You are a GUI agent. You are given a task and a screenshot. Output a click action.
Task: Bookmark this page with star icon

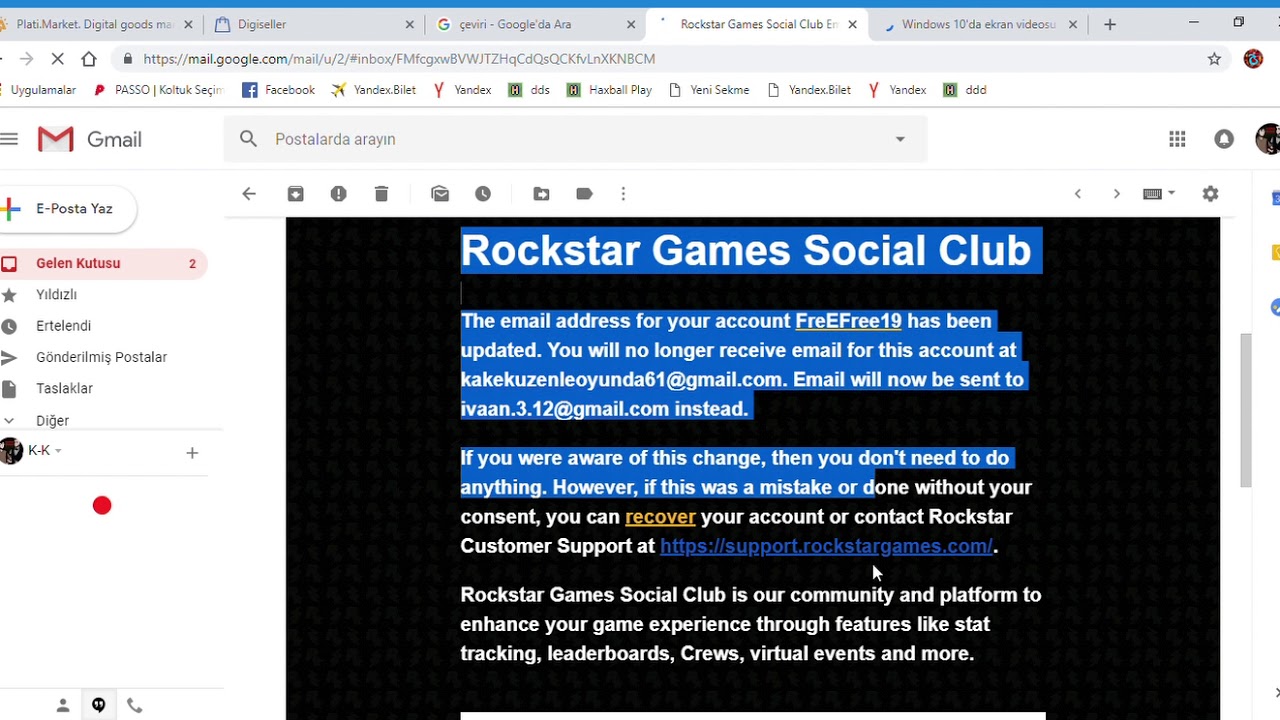pyautogui.click(x=1214, y=59)
